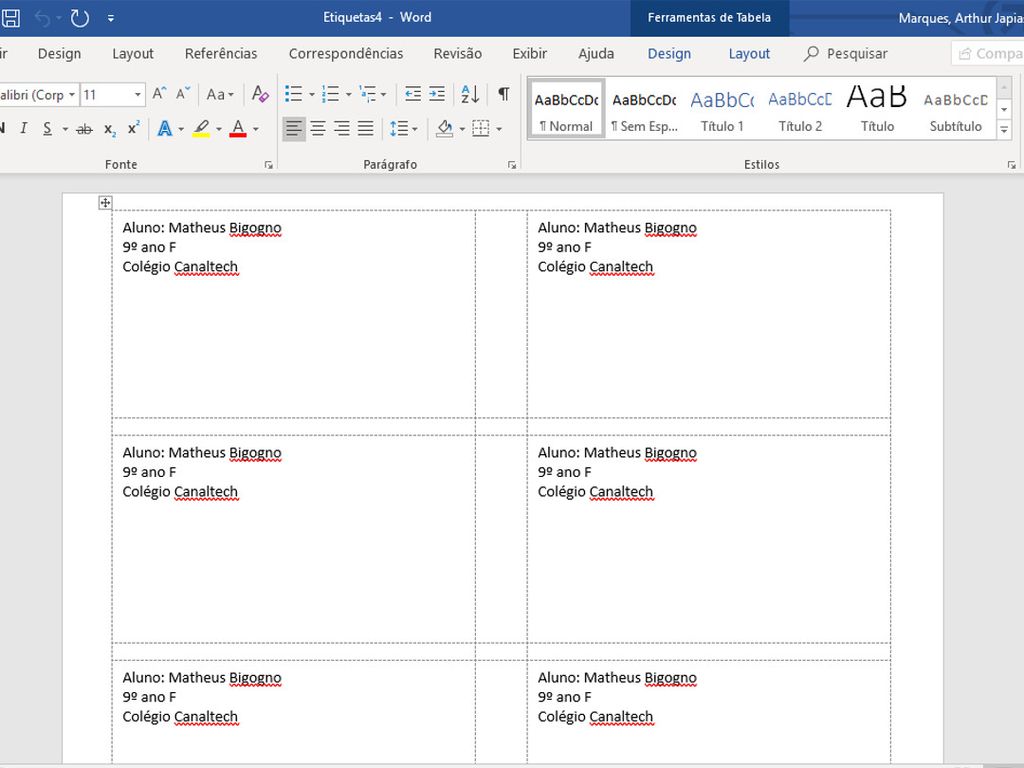Apply Título 1 style
This screenshot has width=1024, height=768.
click(x=722, y=110)
